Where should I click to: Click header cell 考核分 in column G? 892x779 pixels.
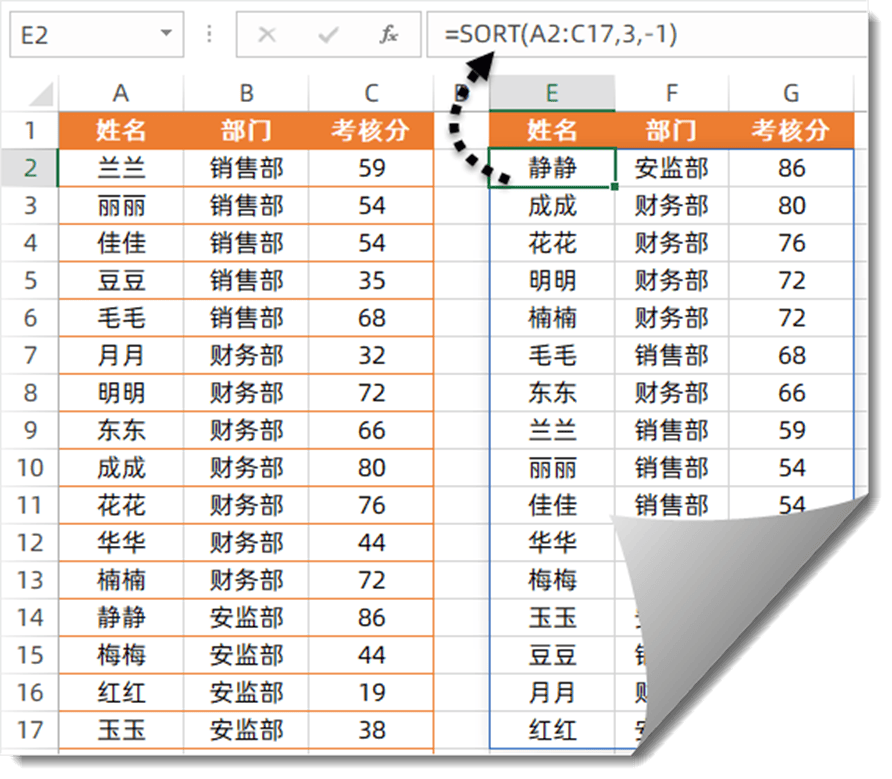click(x=791, y=130)
